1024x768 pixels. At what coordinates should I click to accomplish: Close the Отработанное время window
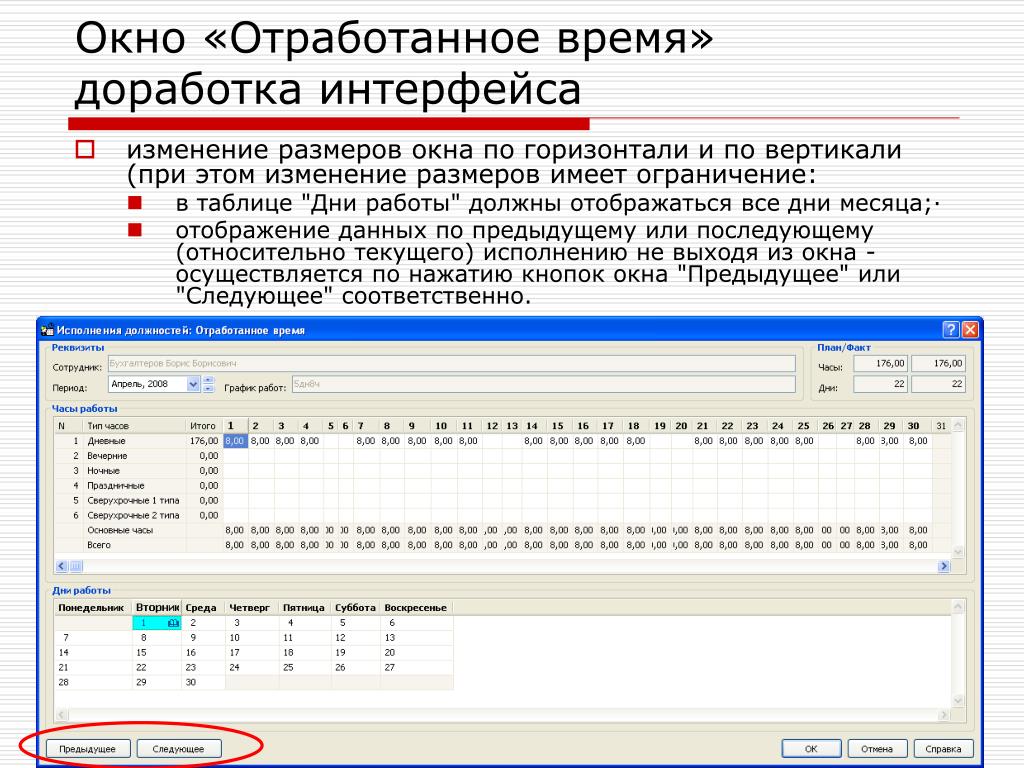(970, 330)
